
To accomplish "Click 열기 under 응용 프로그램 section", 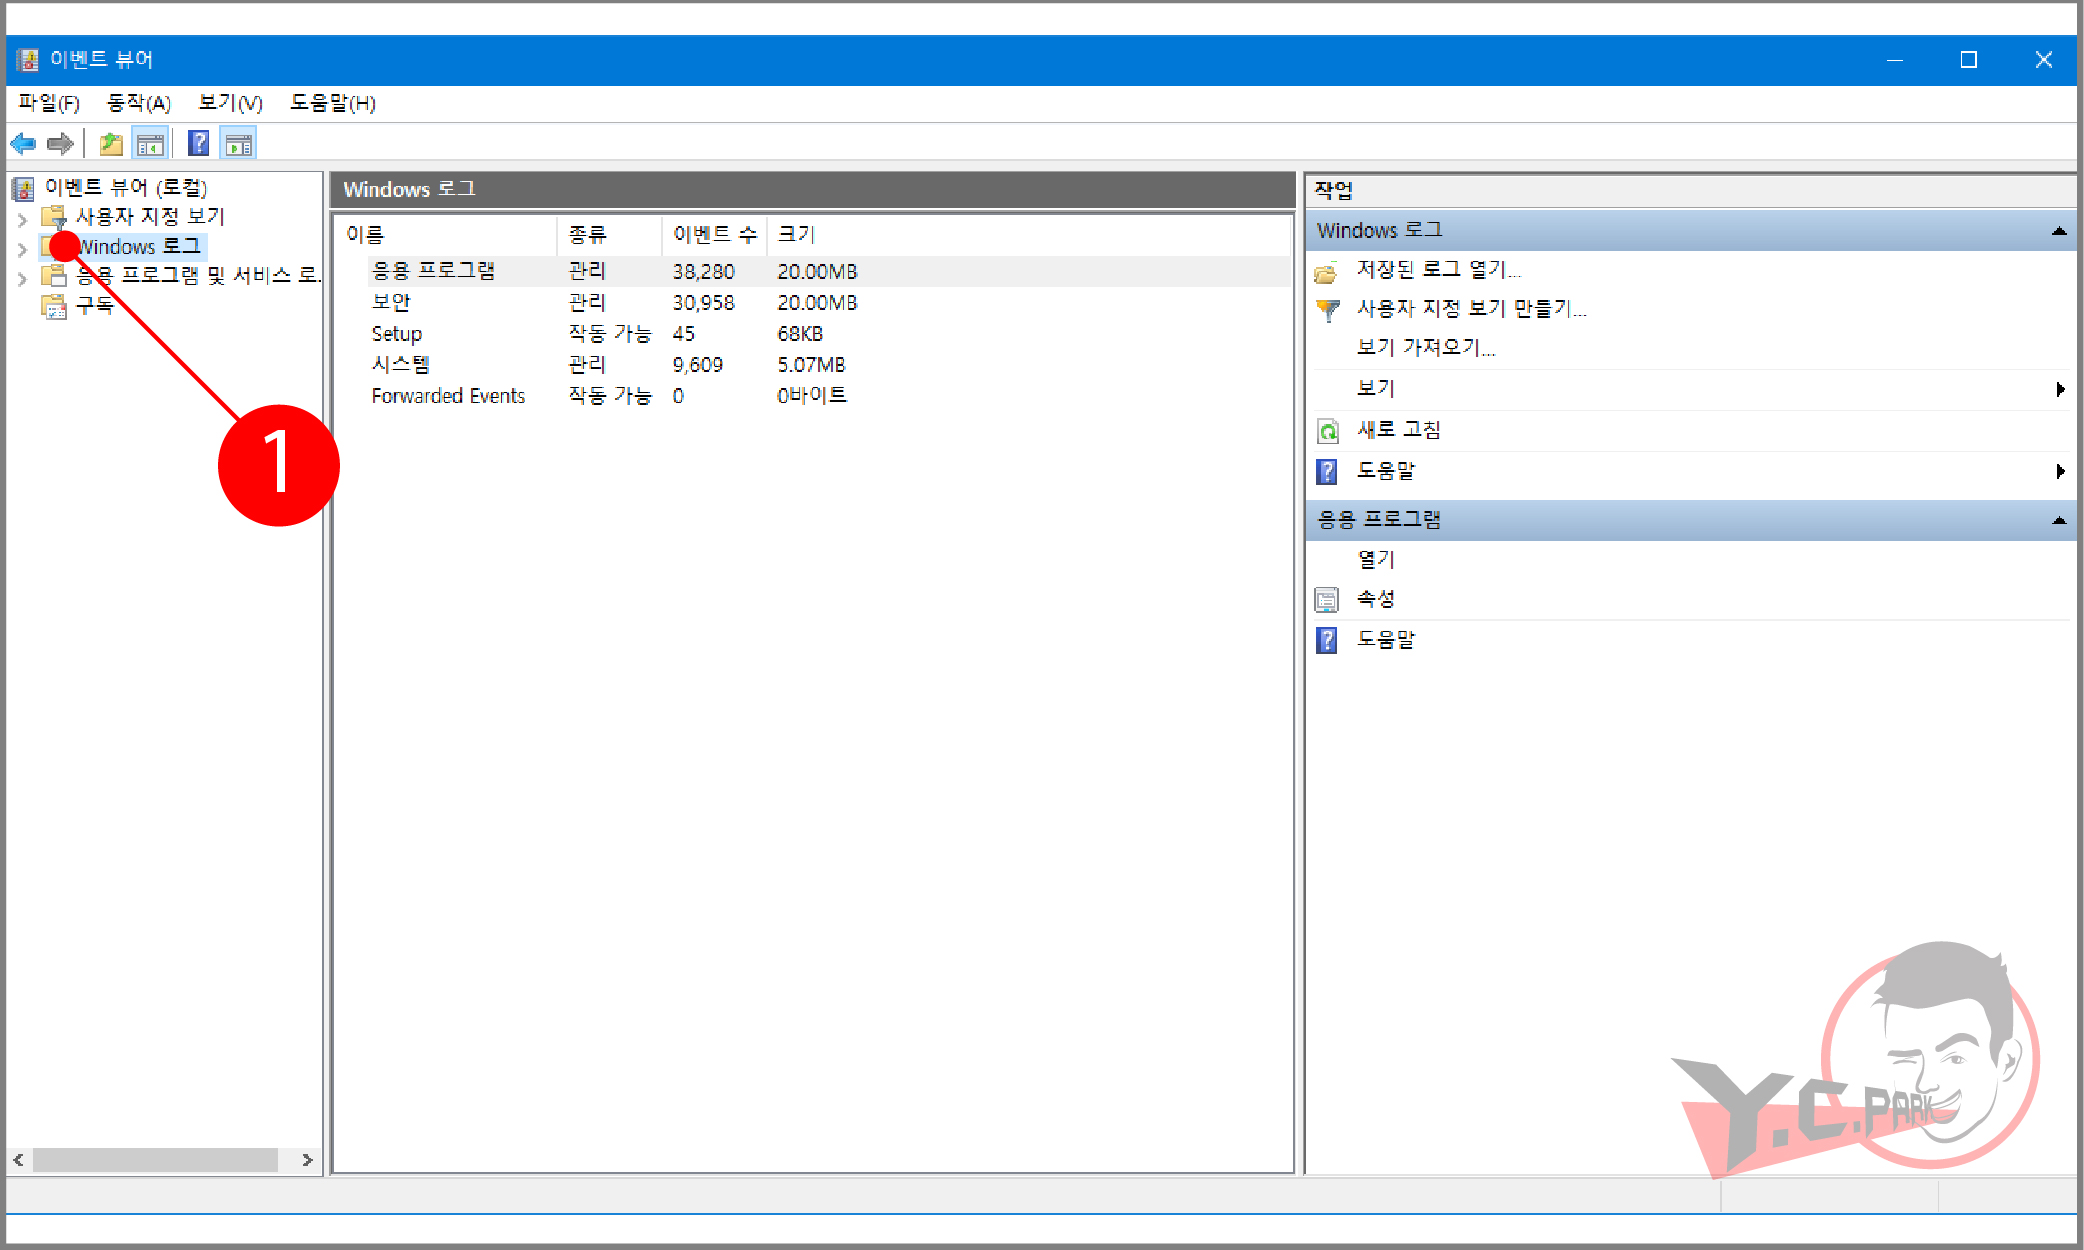I will pos(1375,559).
